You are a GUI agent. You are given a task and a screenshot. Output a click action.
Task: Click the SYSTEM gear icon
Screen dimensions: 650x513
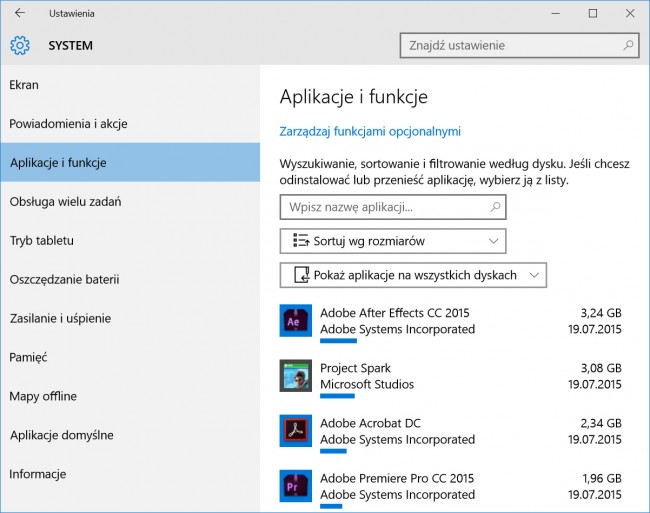20,45
